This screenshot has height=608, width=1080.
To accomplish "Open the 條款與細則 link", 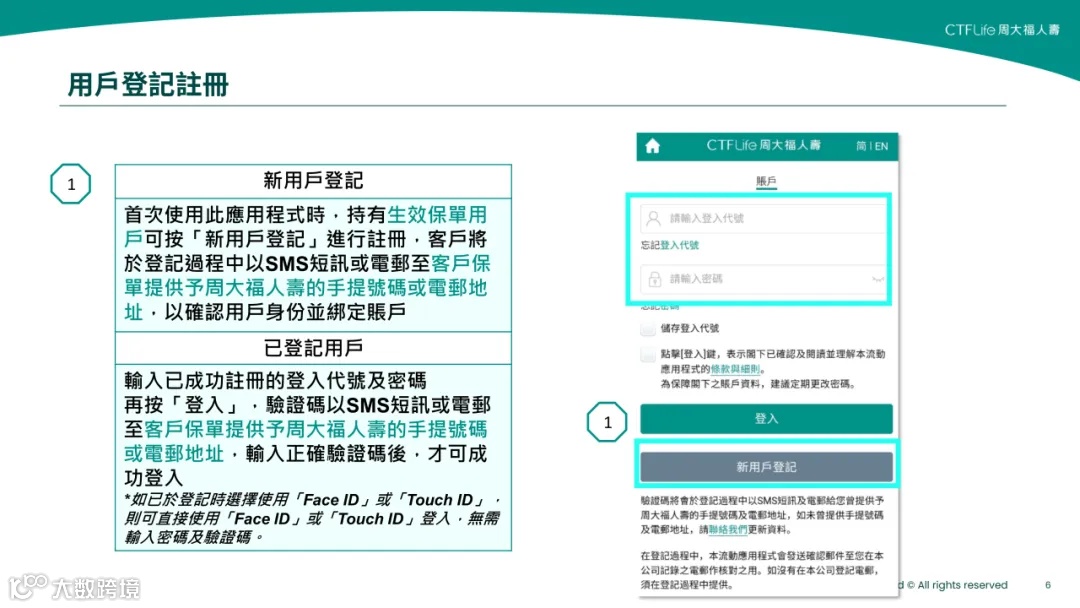I will (735, 369).
